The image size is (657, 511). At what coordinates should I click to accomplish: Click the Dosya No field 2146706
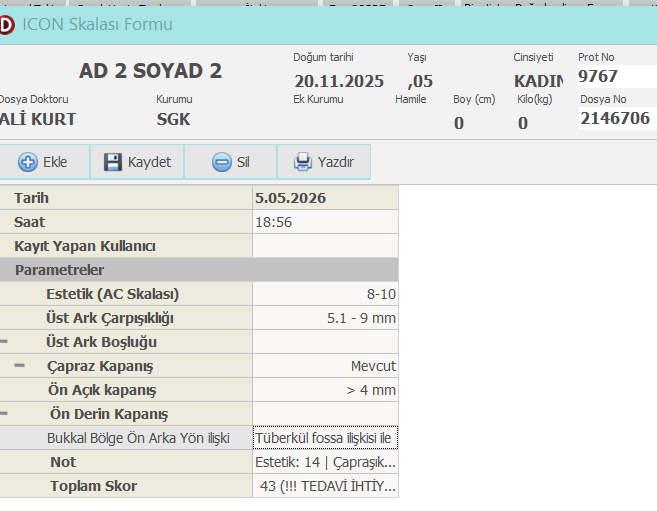[618, 118]
